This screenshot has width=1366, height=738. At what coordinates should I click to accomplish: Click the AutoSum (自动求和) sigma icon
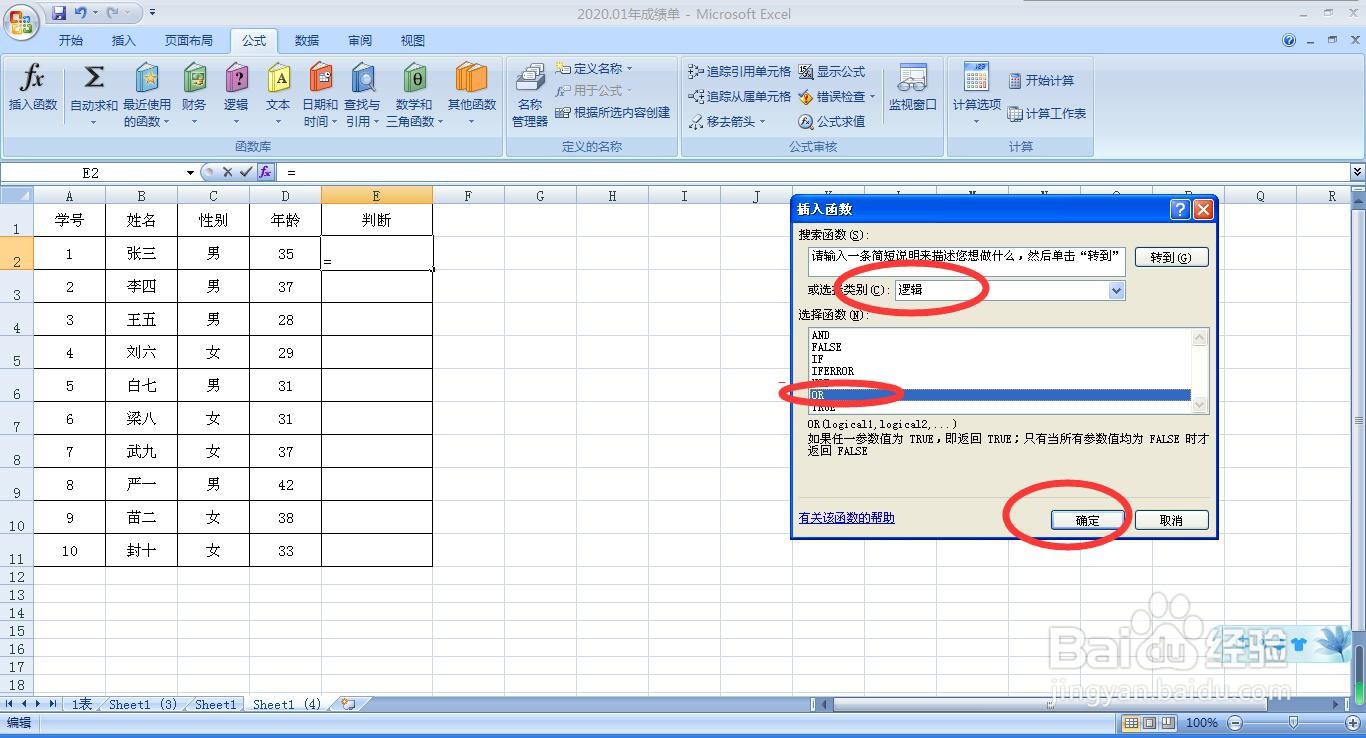94,78
